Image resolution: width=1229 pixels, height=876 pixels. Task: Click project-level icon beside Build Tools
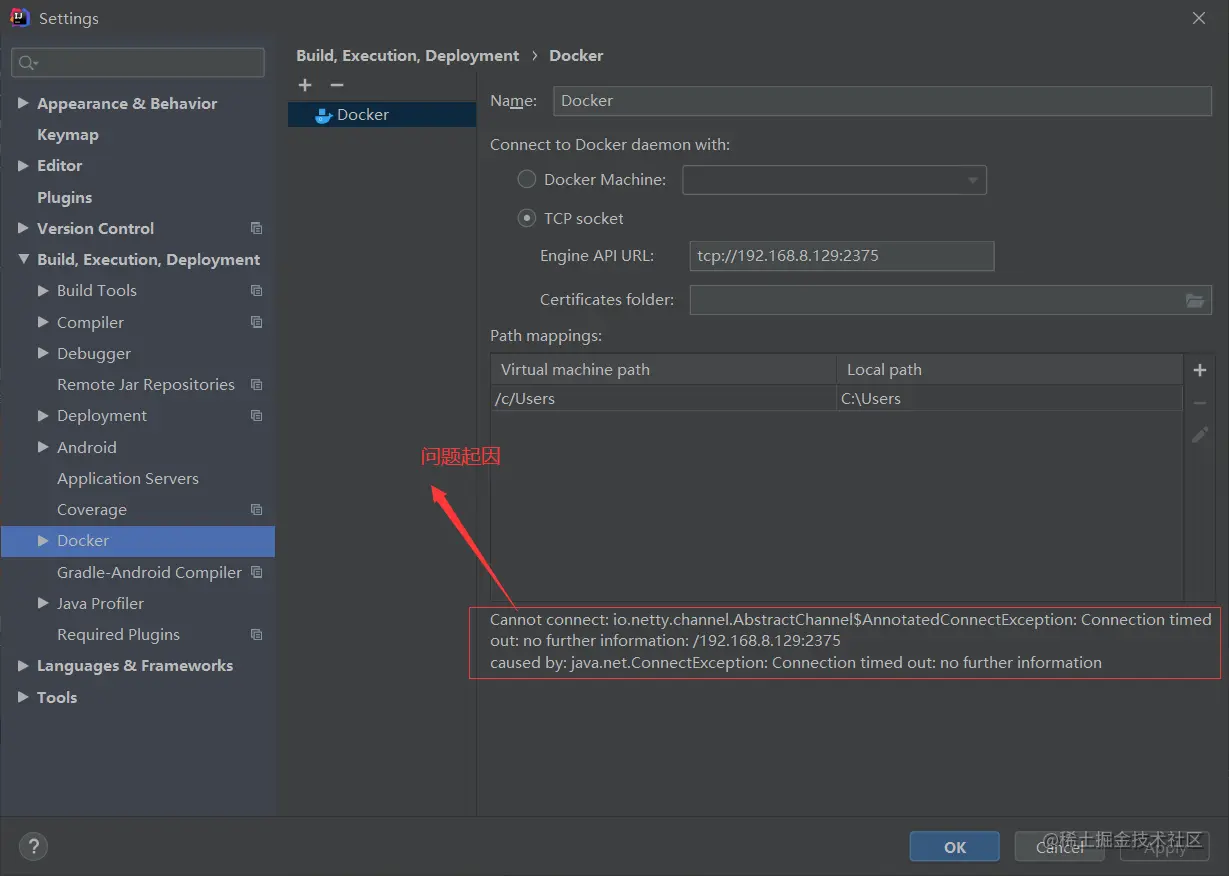pyautogui.click(x=257, y=290)
